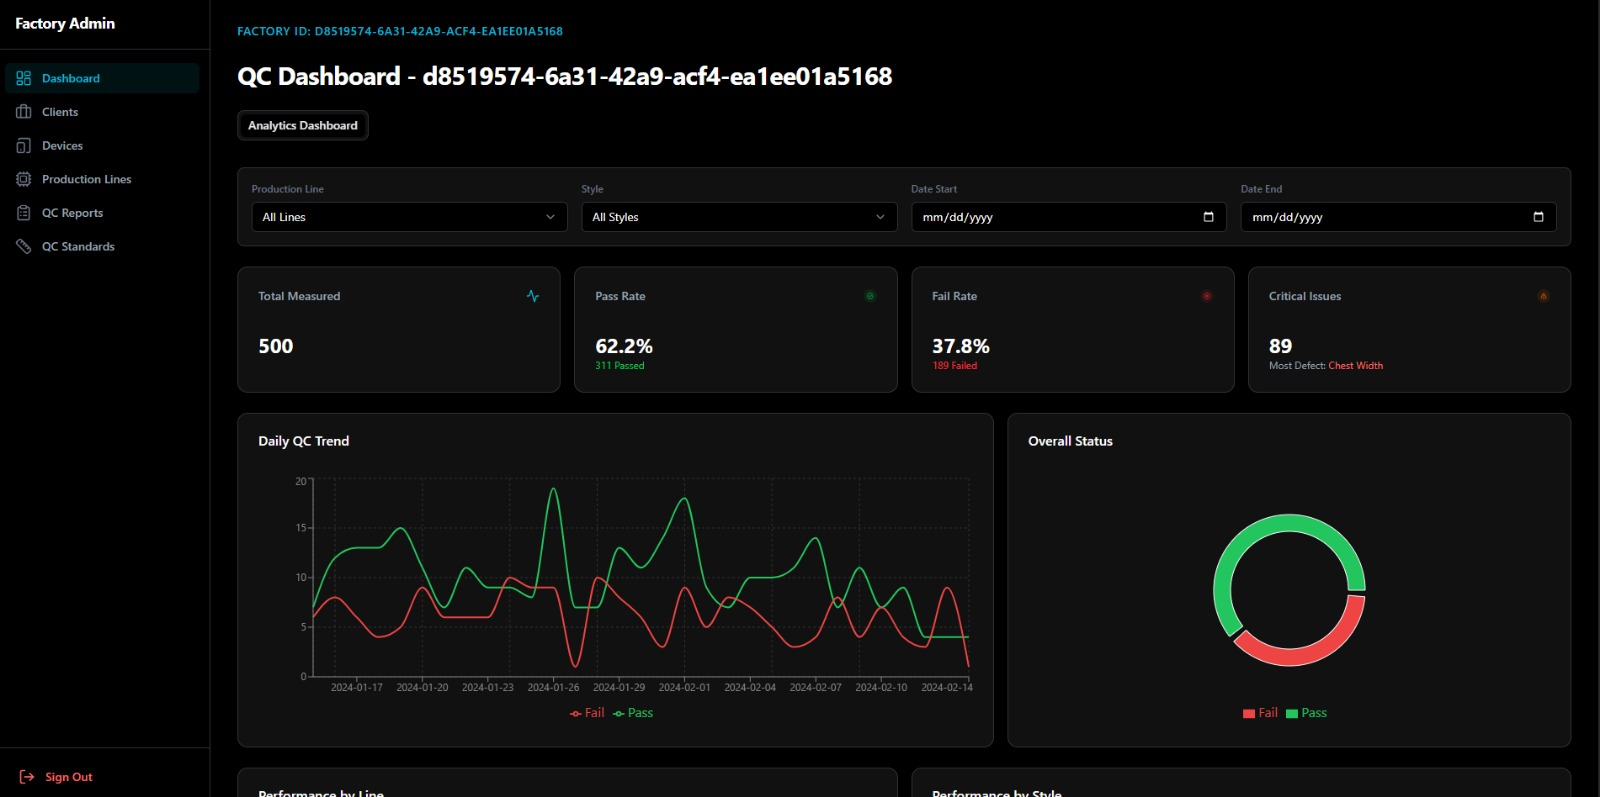Click the 2024-02-14 axis date label
This screenshot has height=797, width=1600.
[947, 687]
